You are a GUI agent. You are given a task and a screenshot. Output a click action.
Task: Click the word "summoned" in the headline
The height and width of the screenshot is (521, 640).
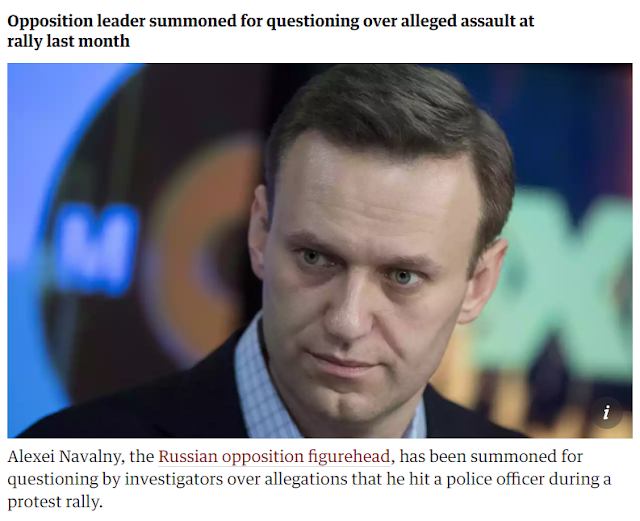pos(193,21)
